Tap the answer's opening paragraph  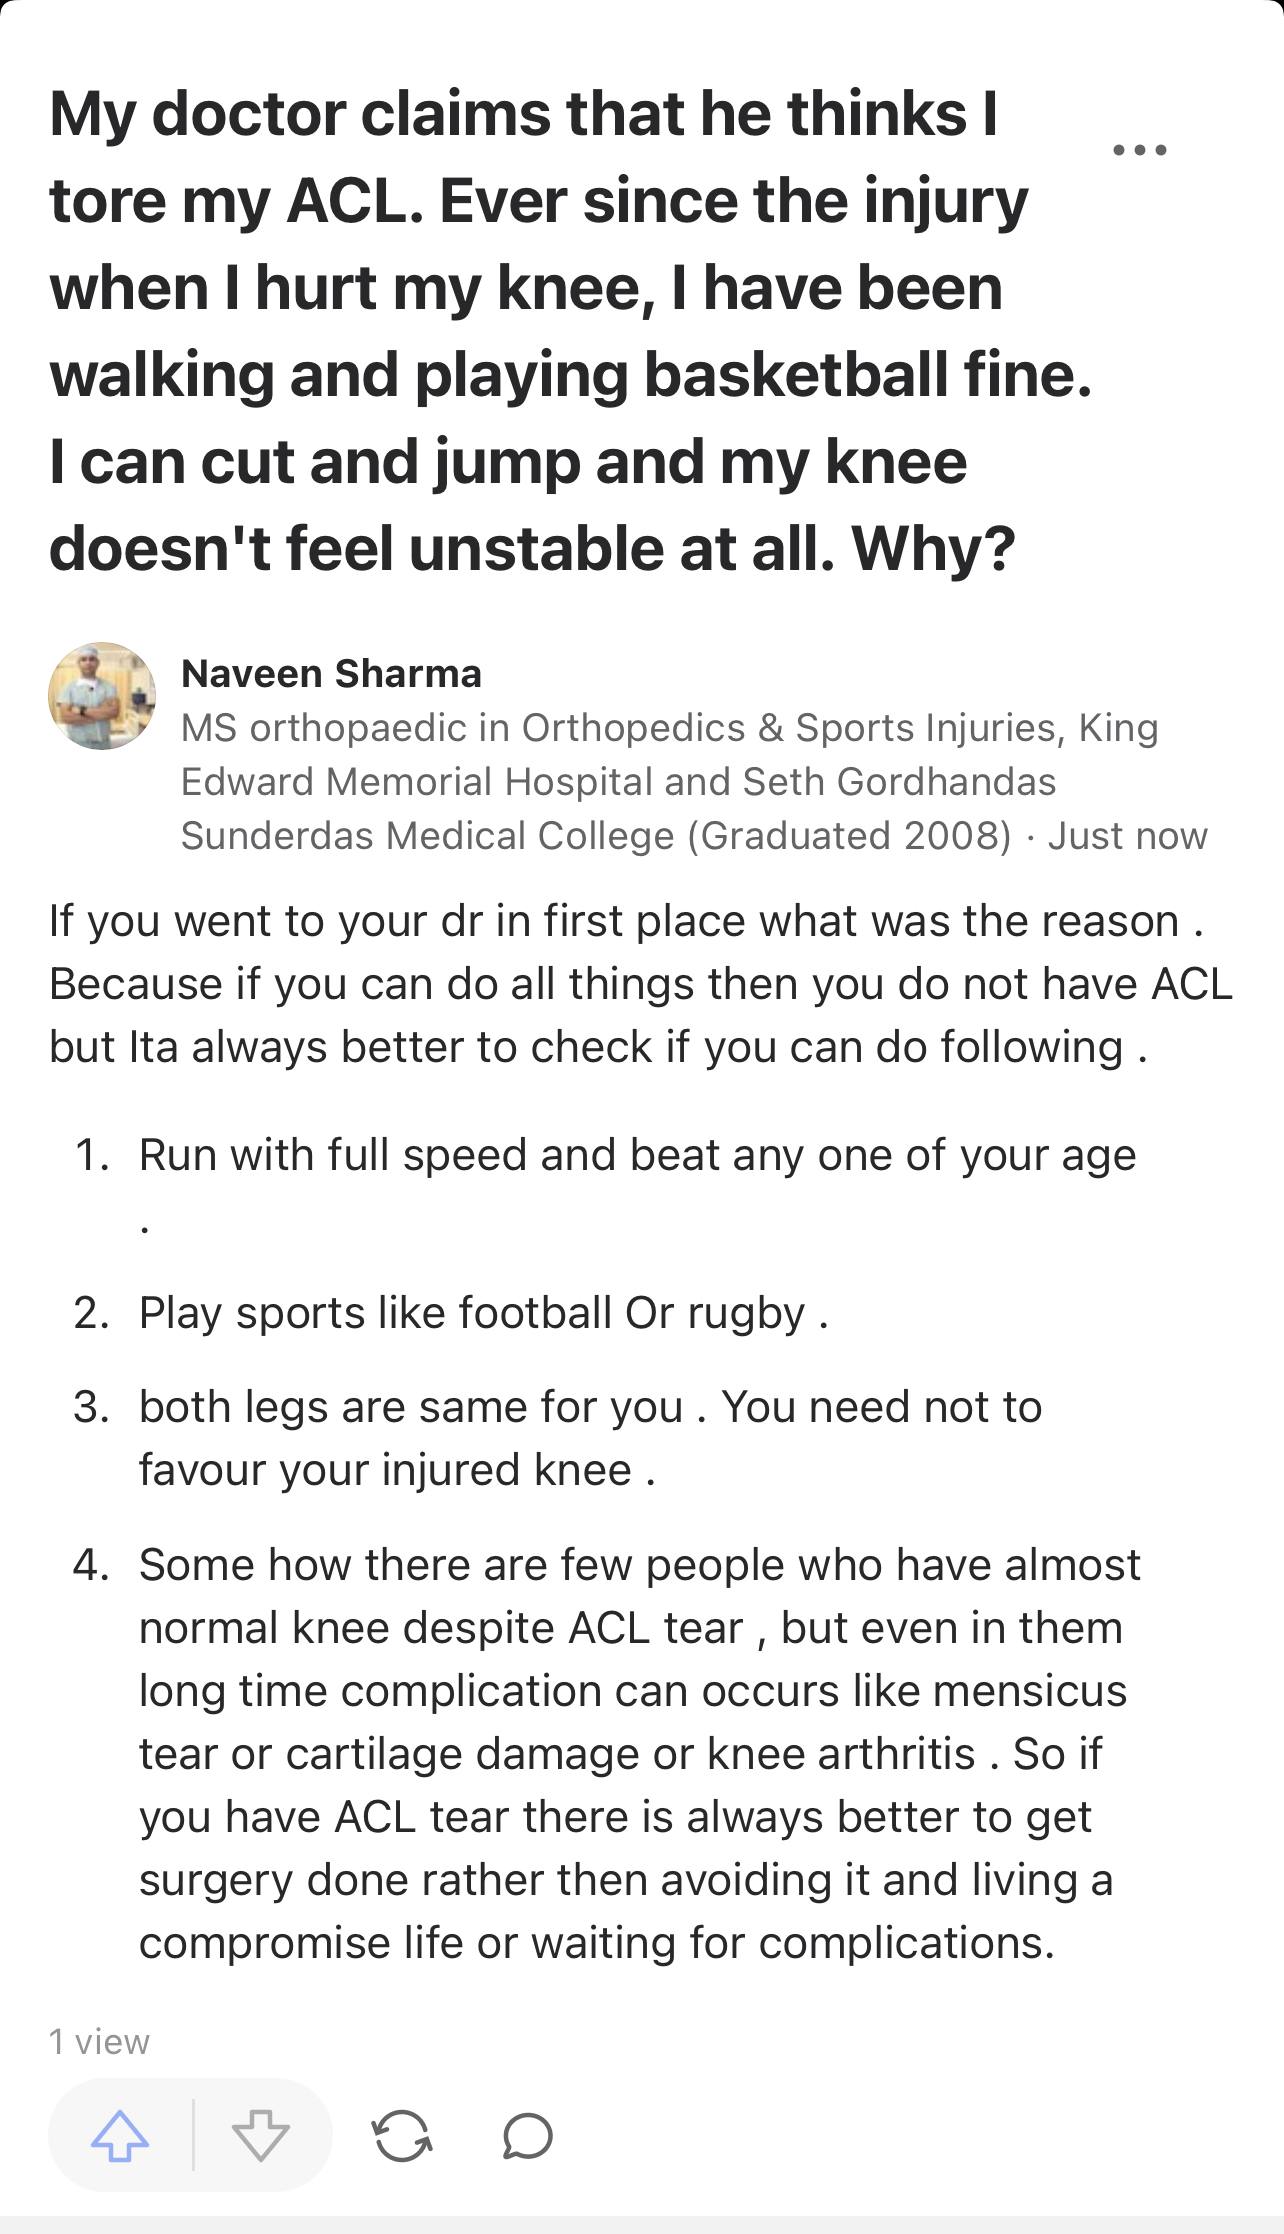(x=640, y=984)
